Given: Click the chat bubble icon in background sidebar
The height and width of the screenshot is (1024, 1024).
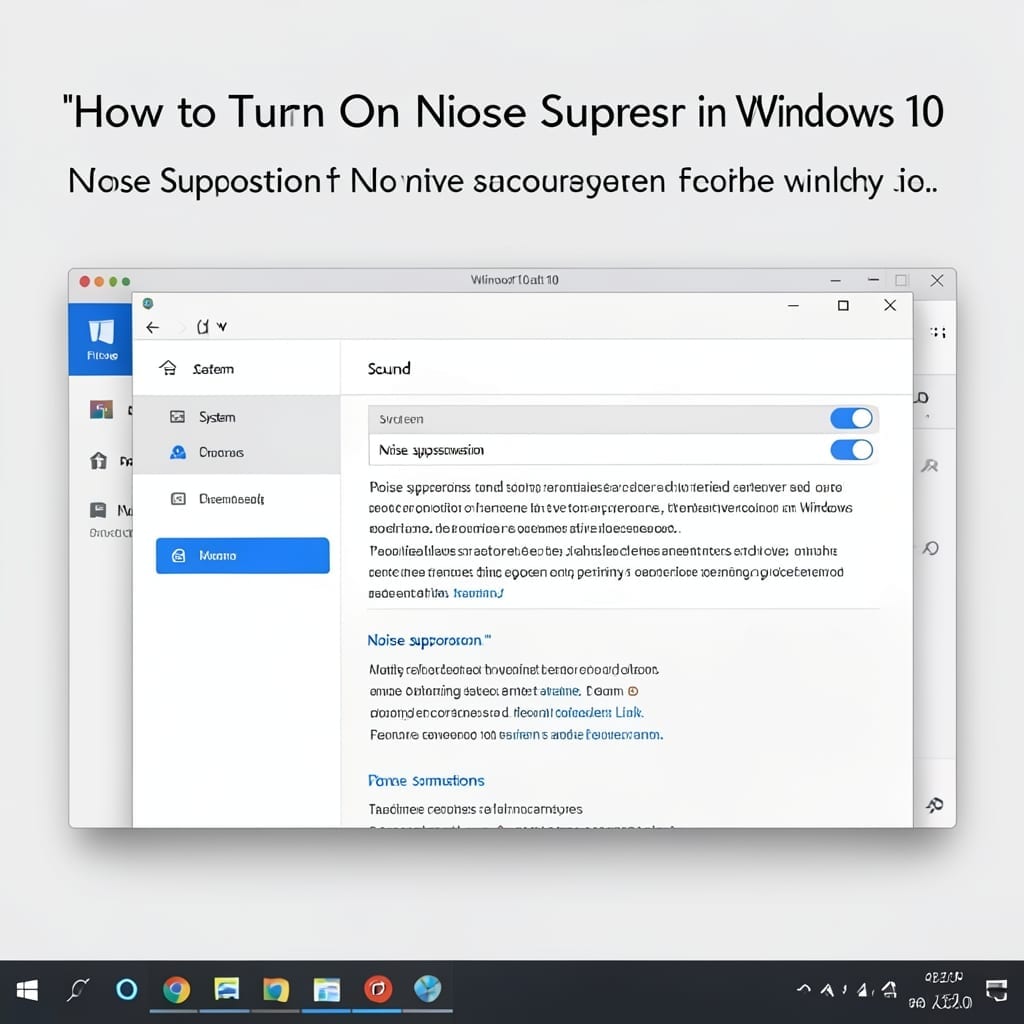Looking at the screenshot, I should (98, 509).
